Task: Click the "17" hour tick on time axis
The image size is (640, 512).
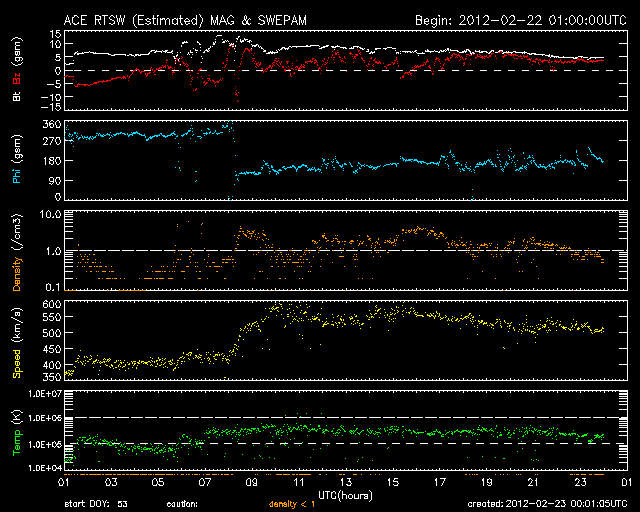Action: [440, 483]
